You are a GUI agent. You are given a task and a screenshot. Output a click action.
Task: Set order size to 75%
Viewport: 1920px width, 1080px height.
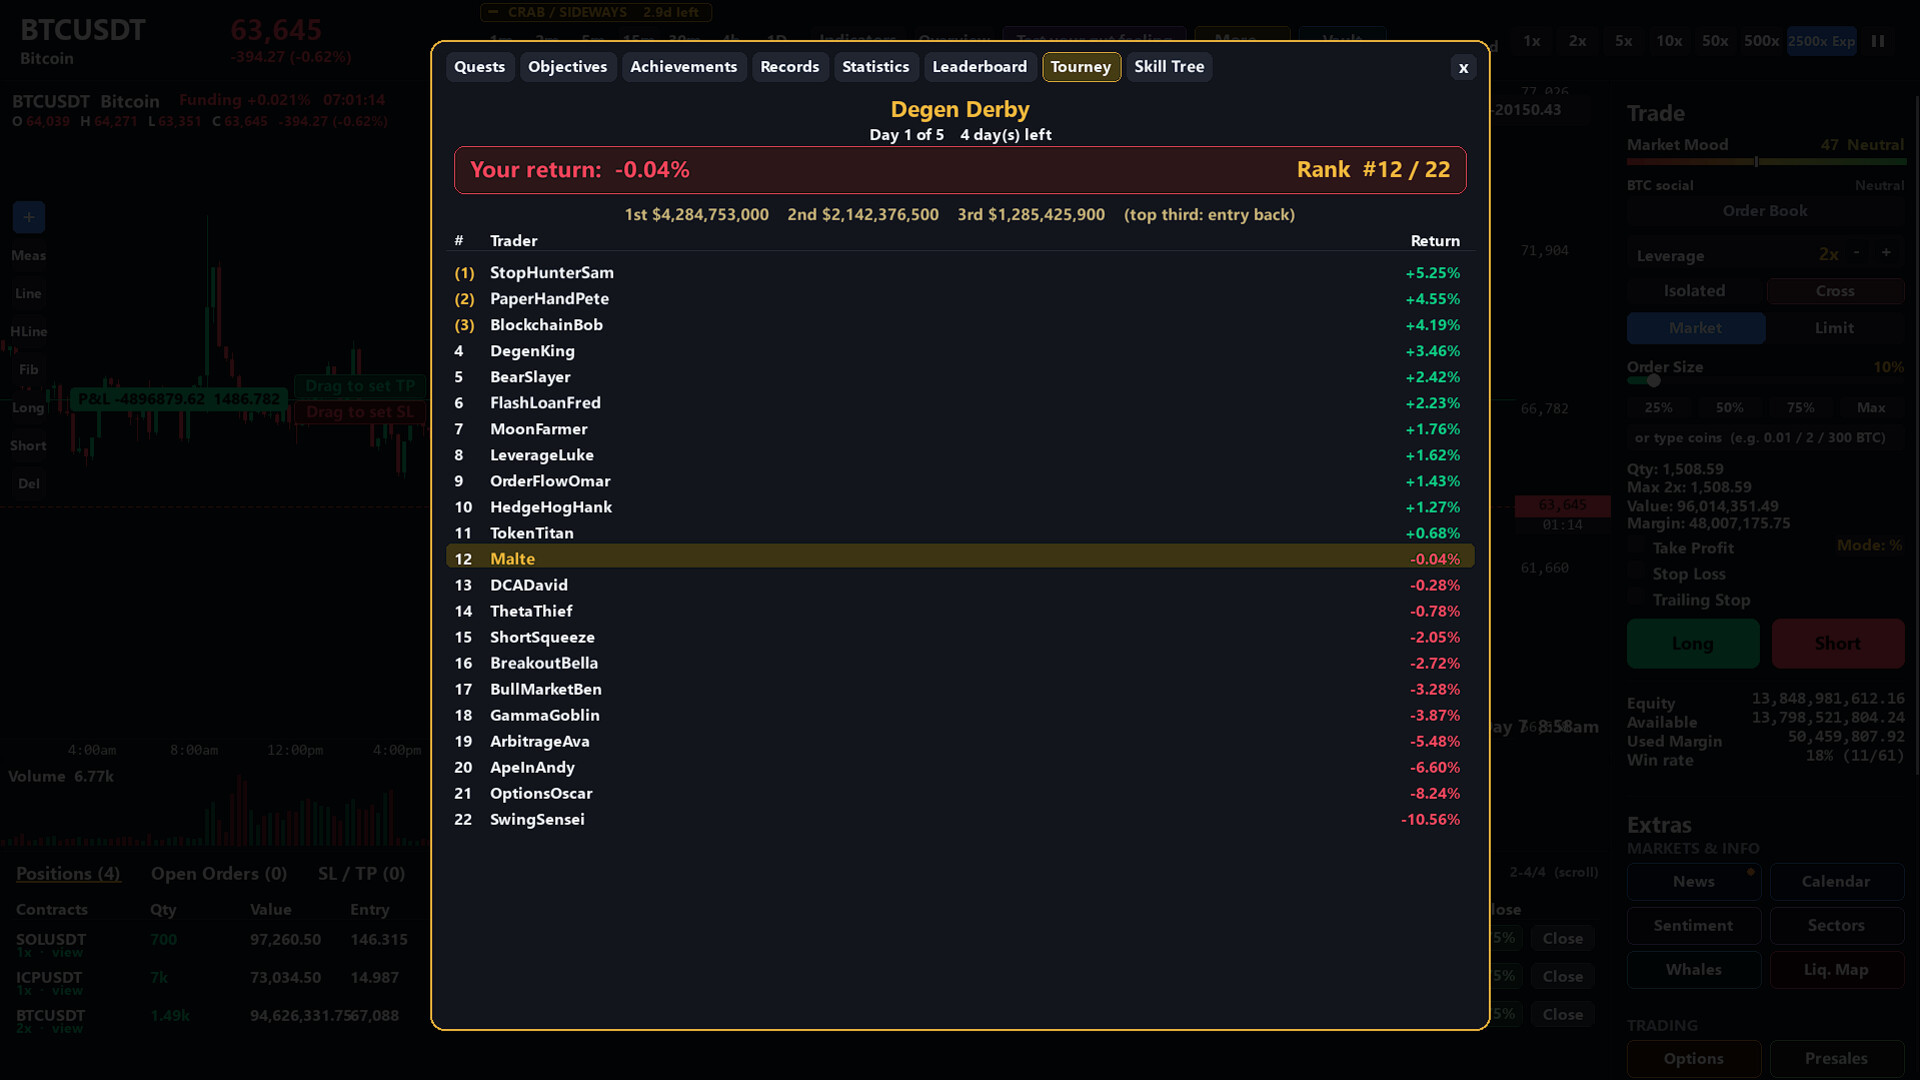(x=1801, y=408)
